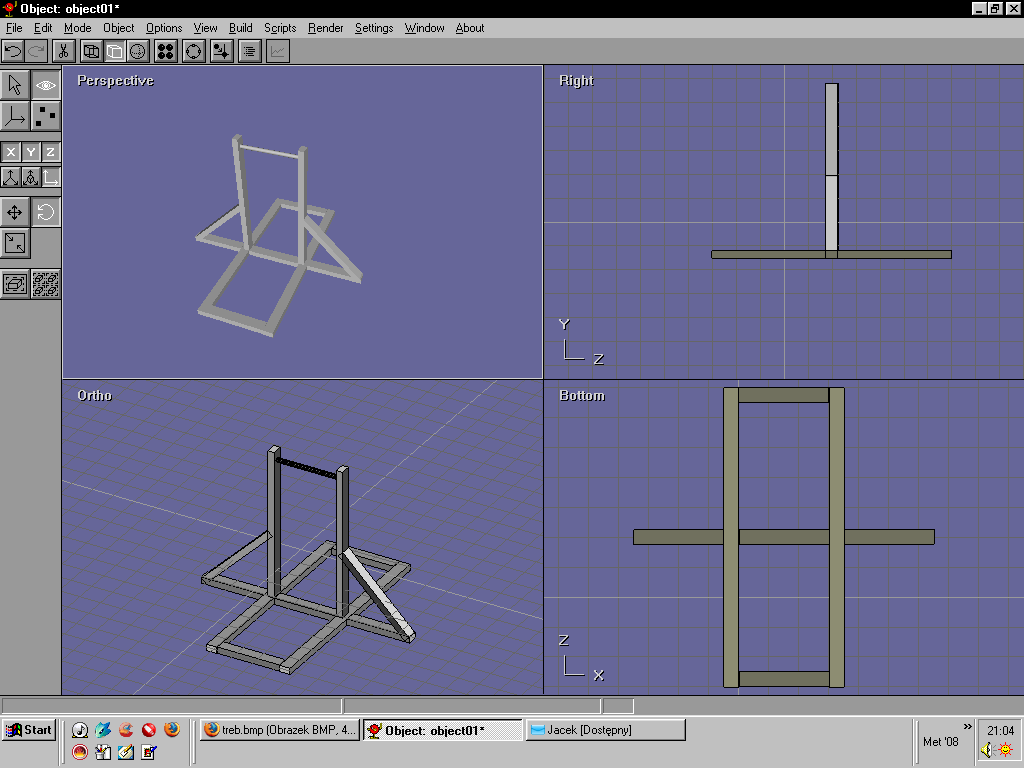Click the axes coordinate tool icon
1024x768 pixels.
[15, 117]
